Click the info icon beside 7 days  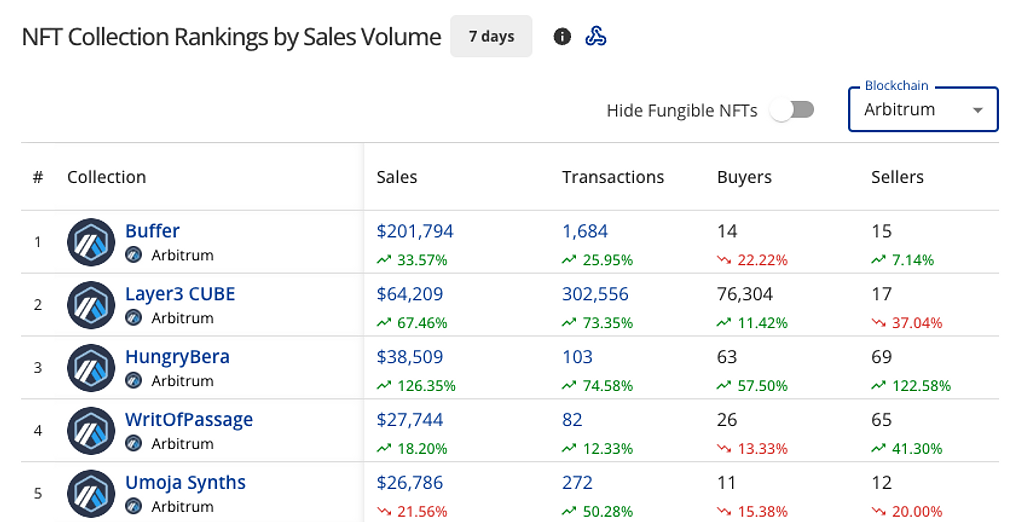[562, 37]
